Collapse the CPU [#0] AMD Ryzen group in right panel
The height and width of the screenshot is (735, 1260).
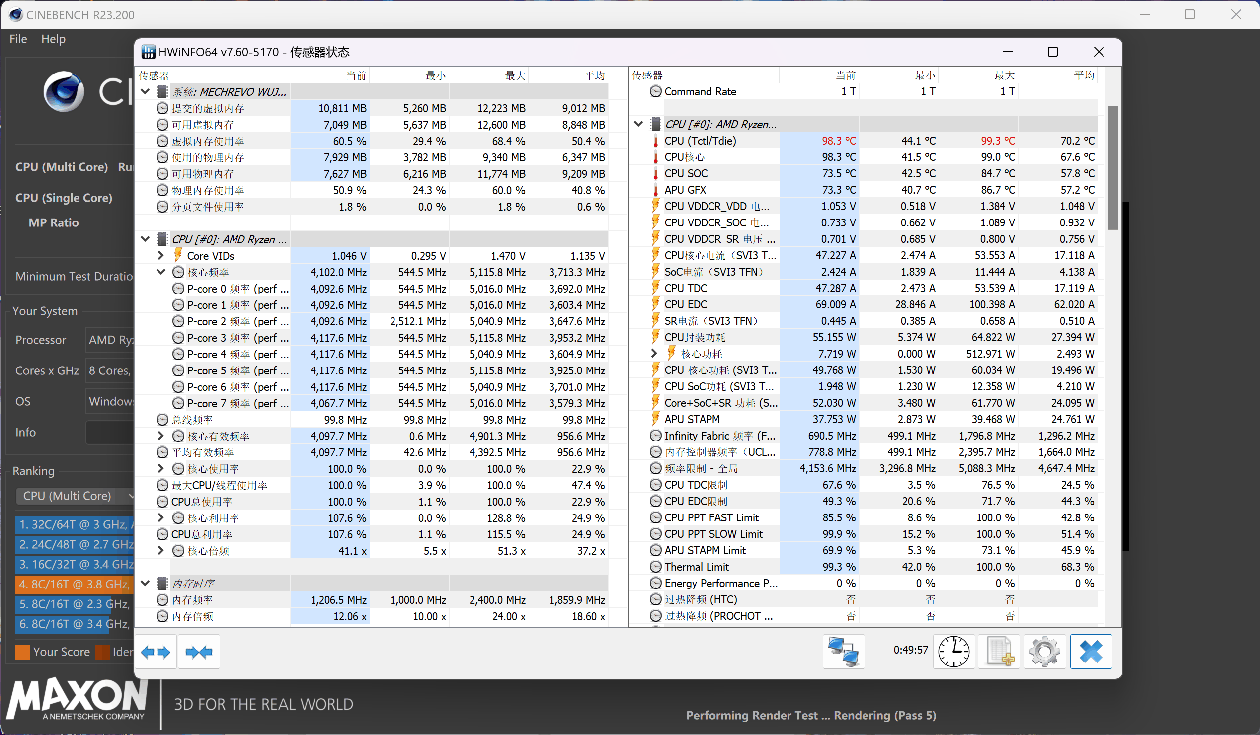[x=638, y=125]
